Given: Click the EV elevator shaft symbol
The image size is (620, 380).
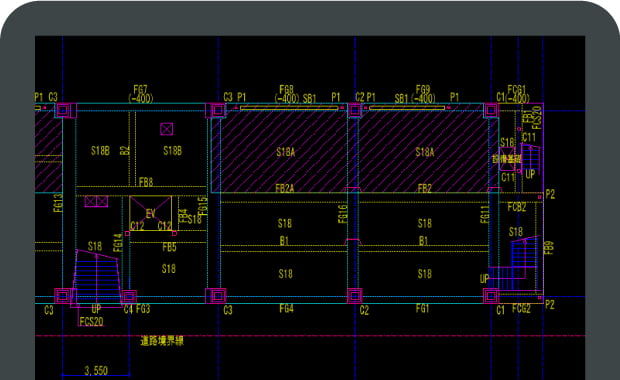Looking at the screenshot, I should [x=151, y=213].
